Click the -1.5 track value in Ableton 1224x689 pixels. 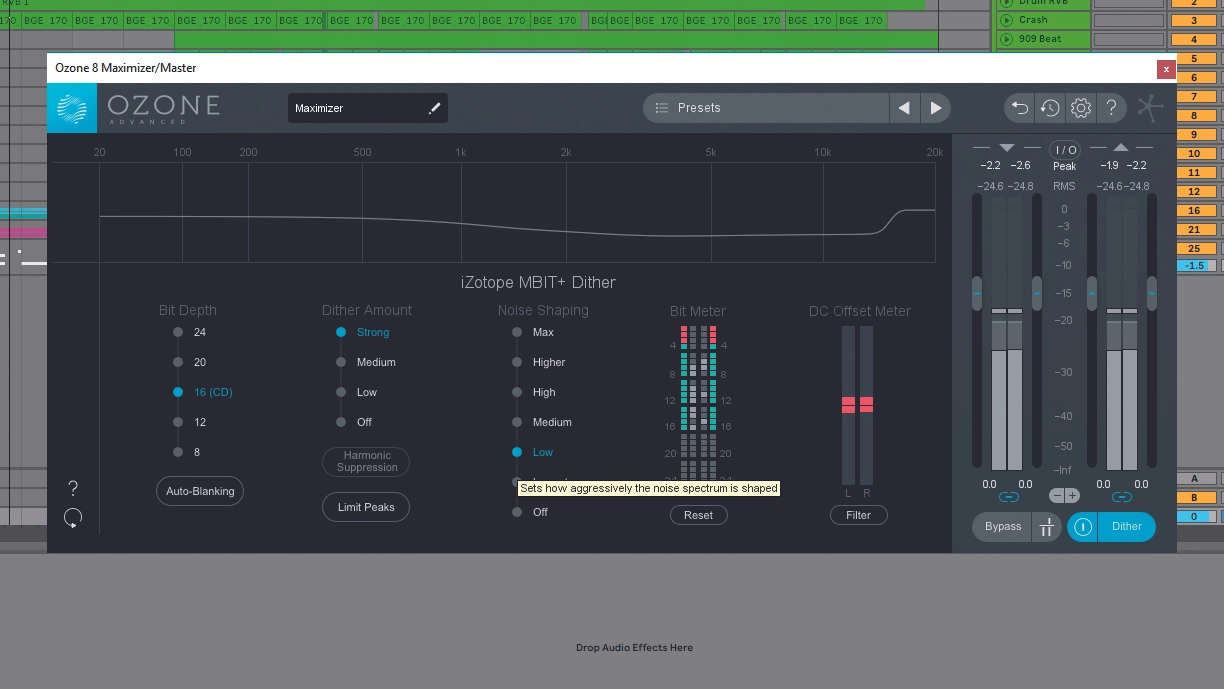click(x=1194, y=266)
